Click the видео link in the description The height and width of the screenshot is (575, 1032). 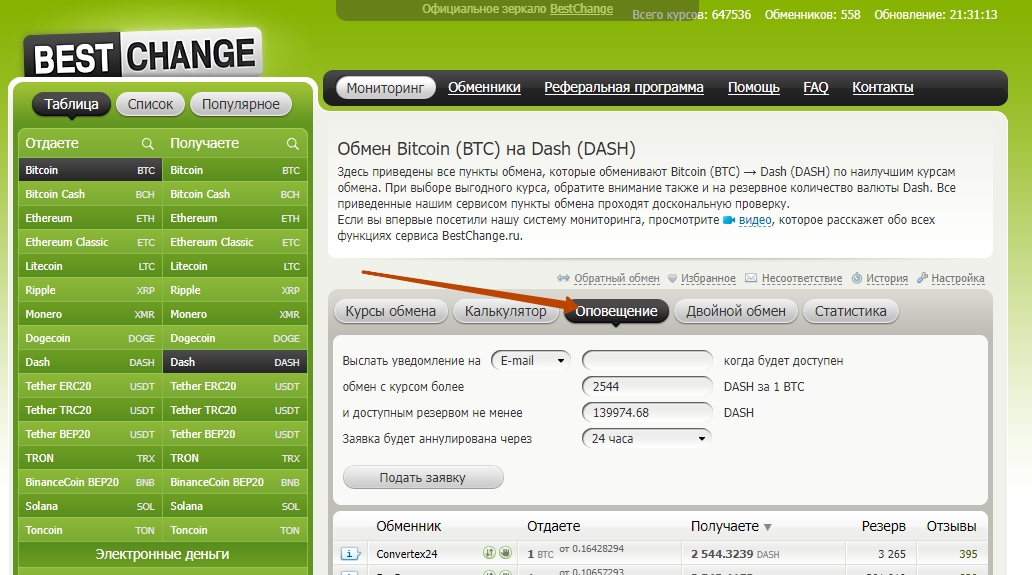click(755, 220)
